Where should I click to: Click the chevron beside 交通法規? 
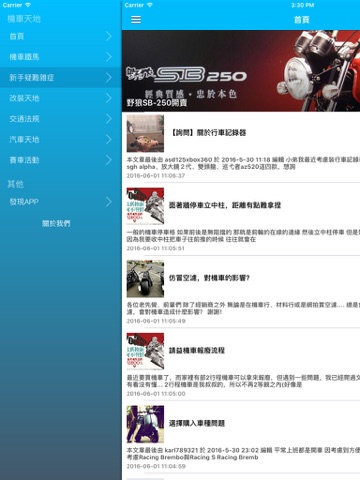coord(109,119)
